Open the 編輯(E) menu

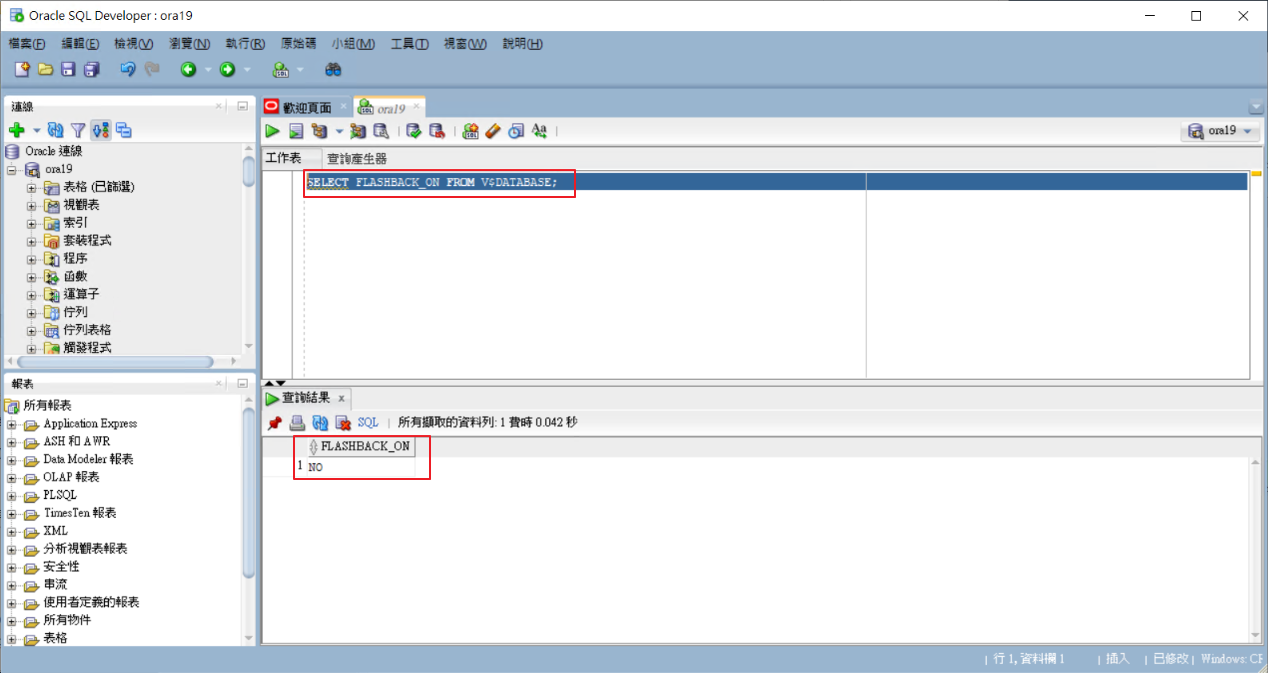pyautogui.click(x=80, y=44)
